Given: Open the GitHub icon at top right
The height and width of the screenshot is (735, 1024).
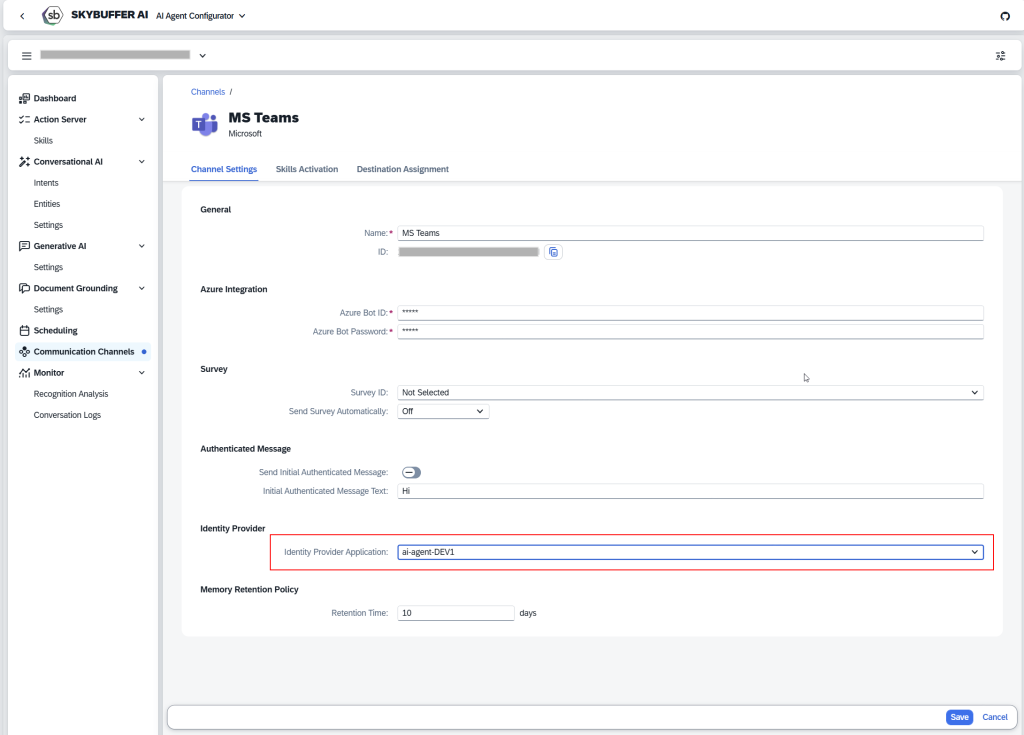Looking at the screenshot, I should [x=1004, y=16].
